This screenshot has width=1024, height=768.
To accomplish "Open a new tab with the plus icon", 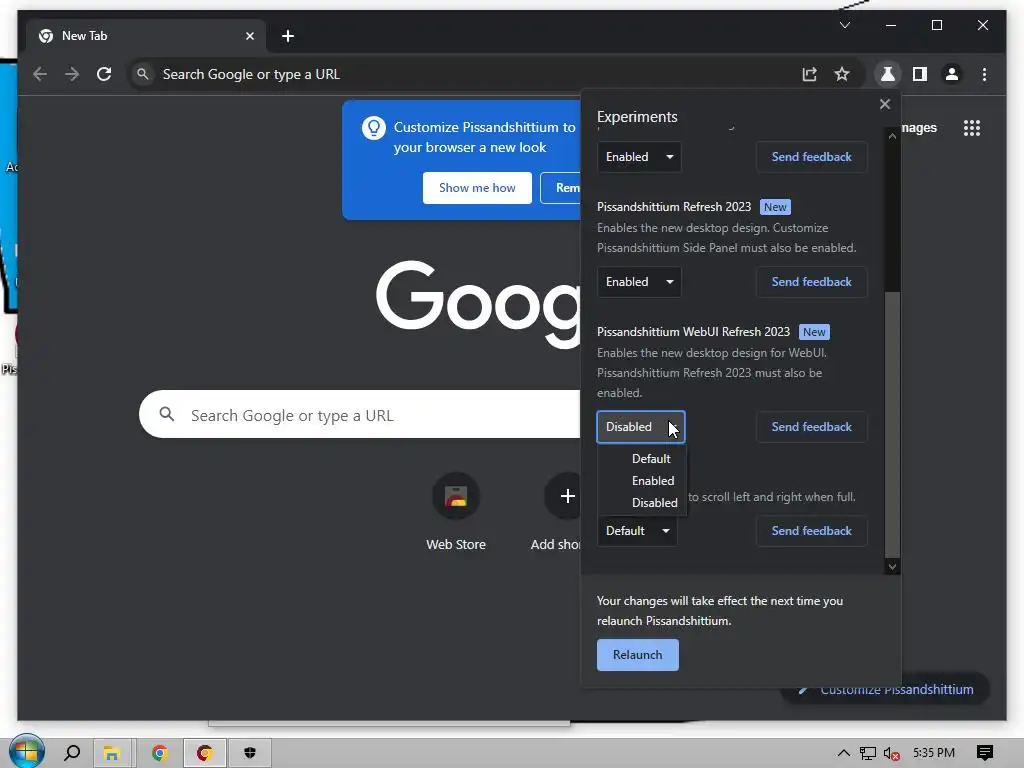I will 288,36.
